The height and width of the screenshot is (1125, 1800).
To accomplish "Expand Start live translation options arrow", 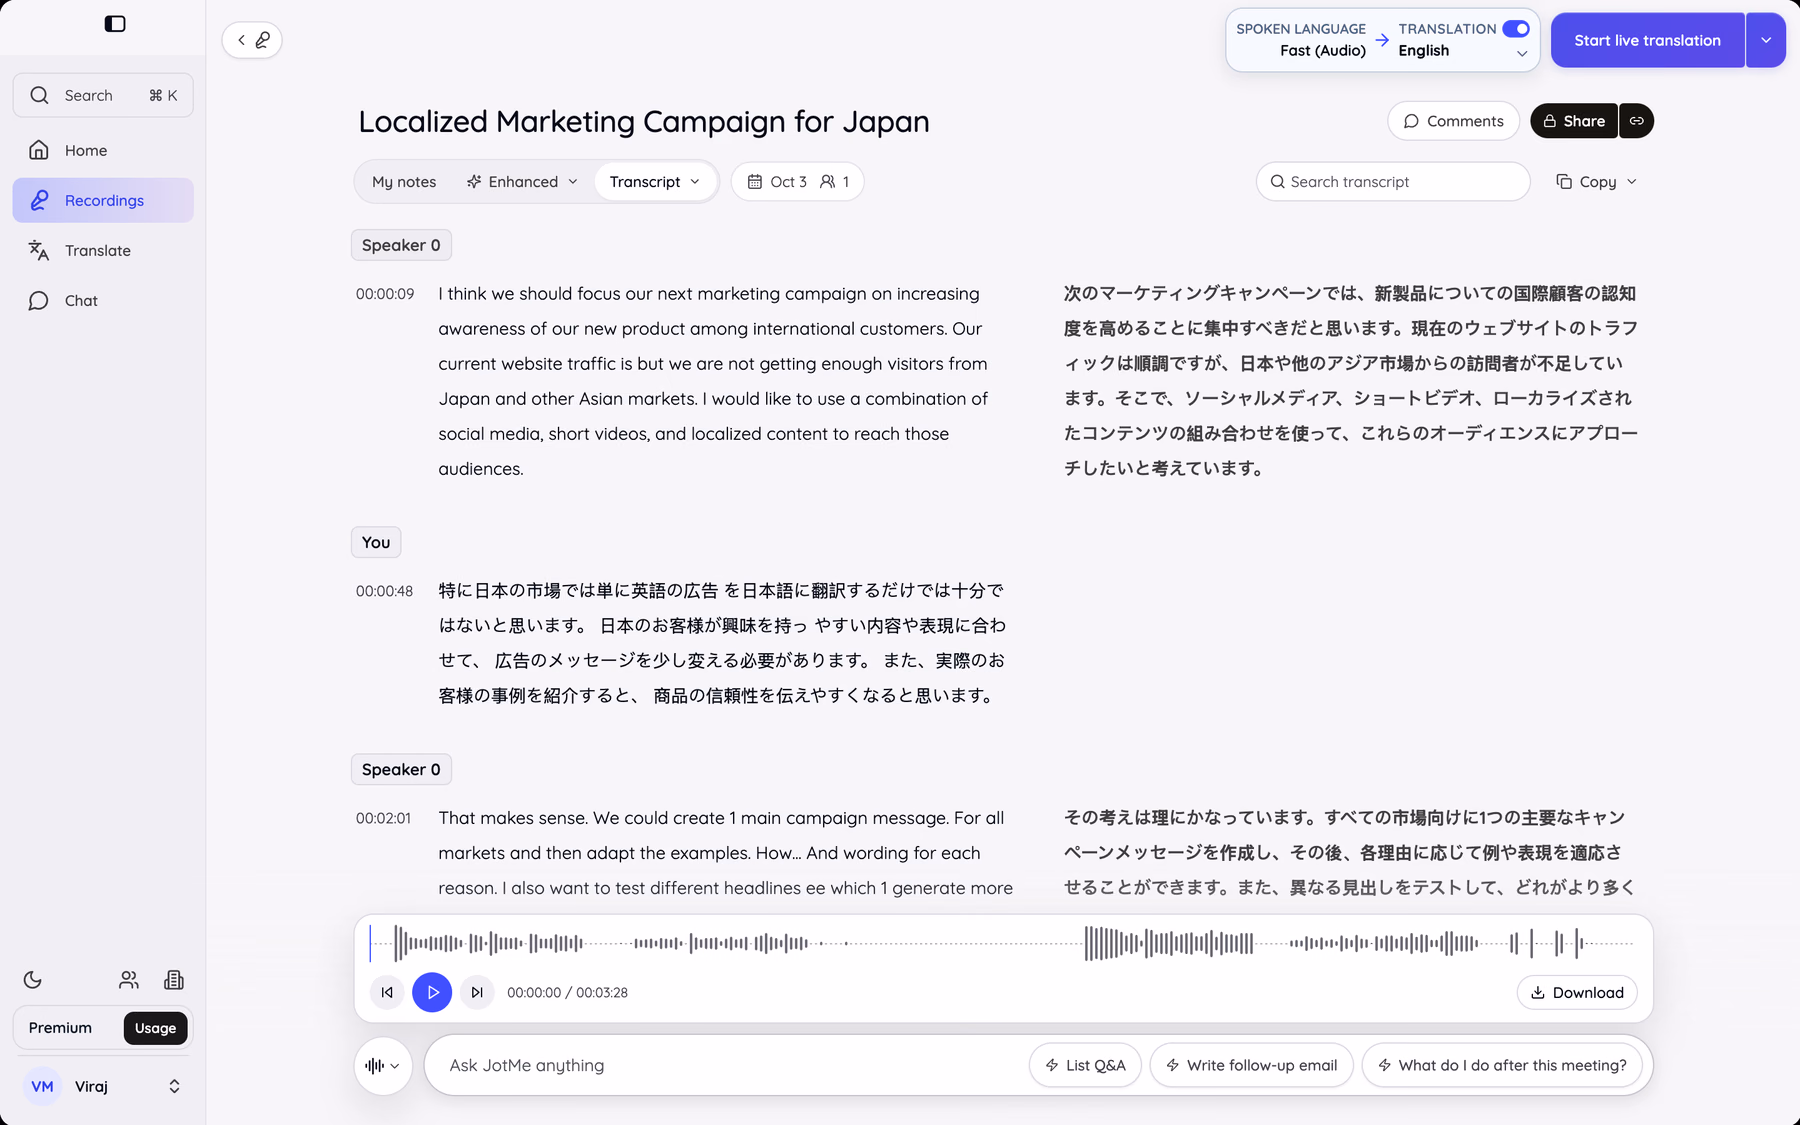I will [x=1766, y=40].
